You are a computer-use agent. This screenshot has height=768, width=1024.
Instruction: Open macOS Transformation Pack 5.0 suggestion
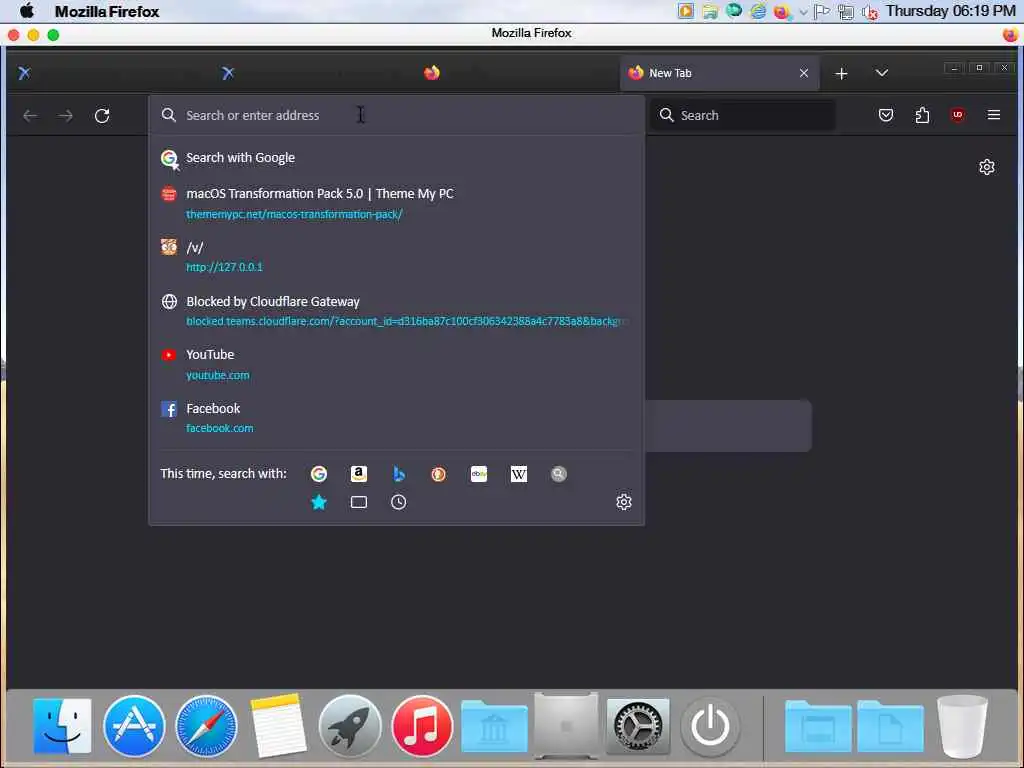[x=396, y=203]
